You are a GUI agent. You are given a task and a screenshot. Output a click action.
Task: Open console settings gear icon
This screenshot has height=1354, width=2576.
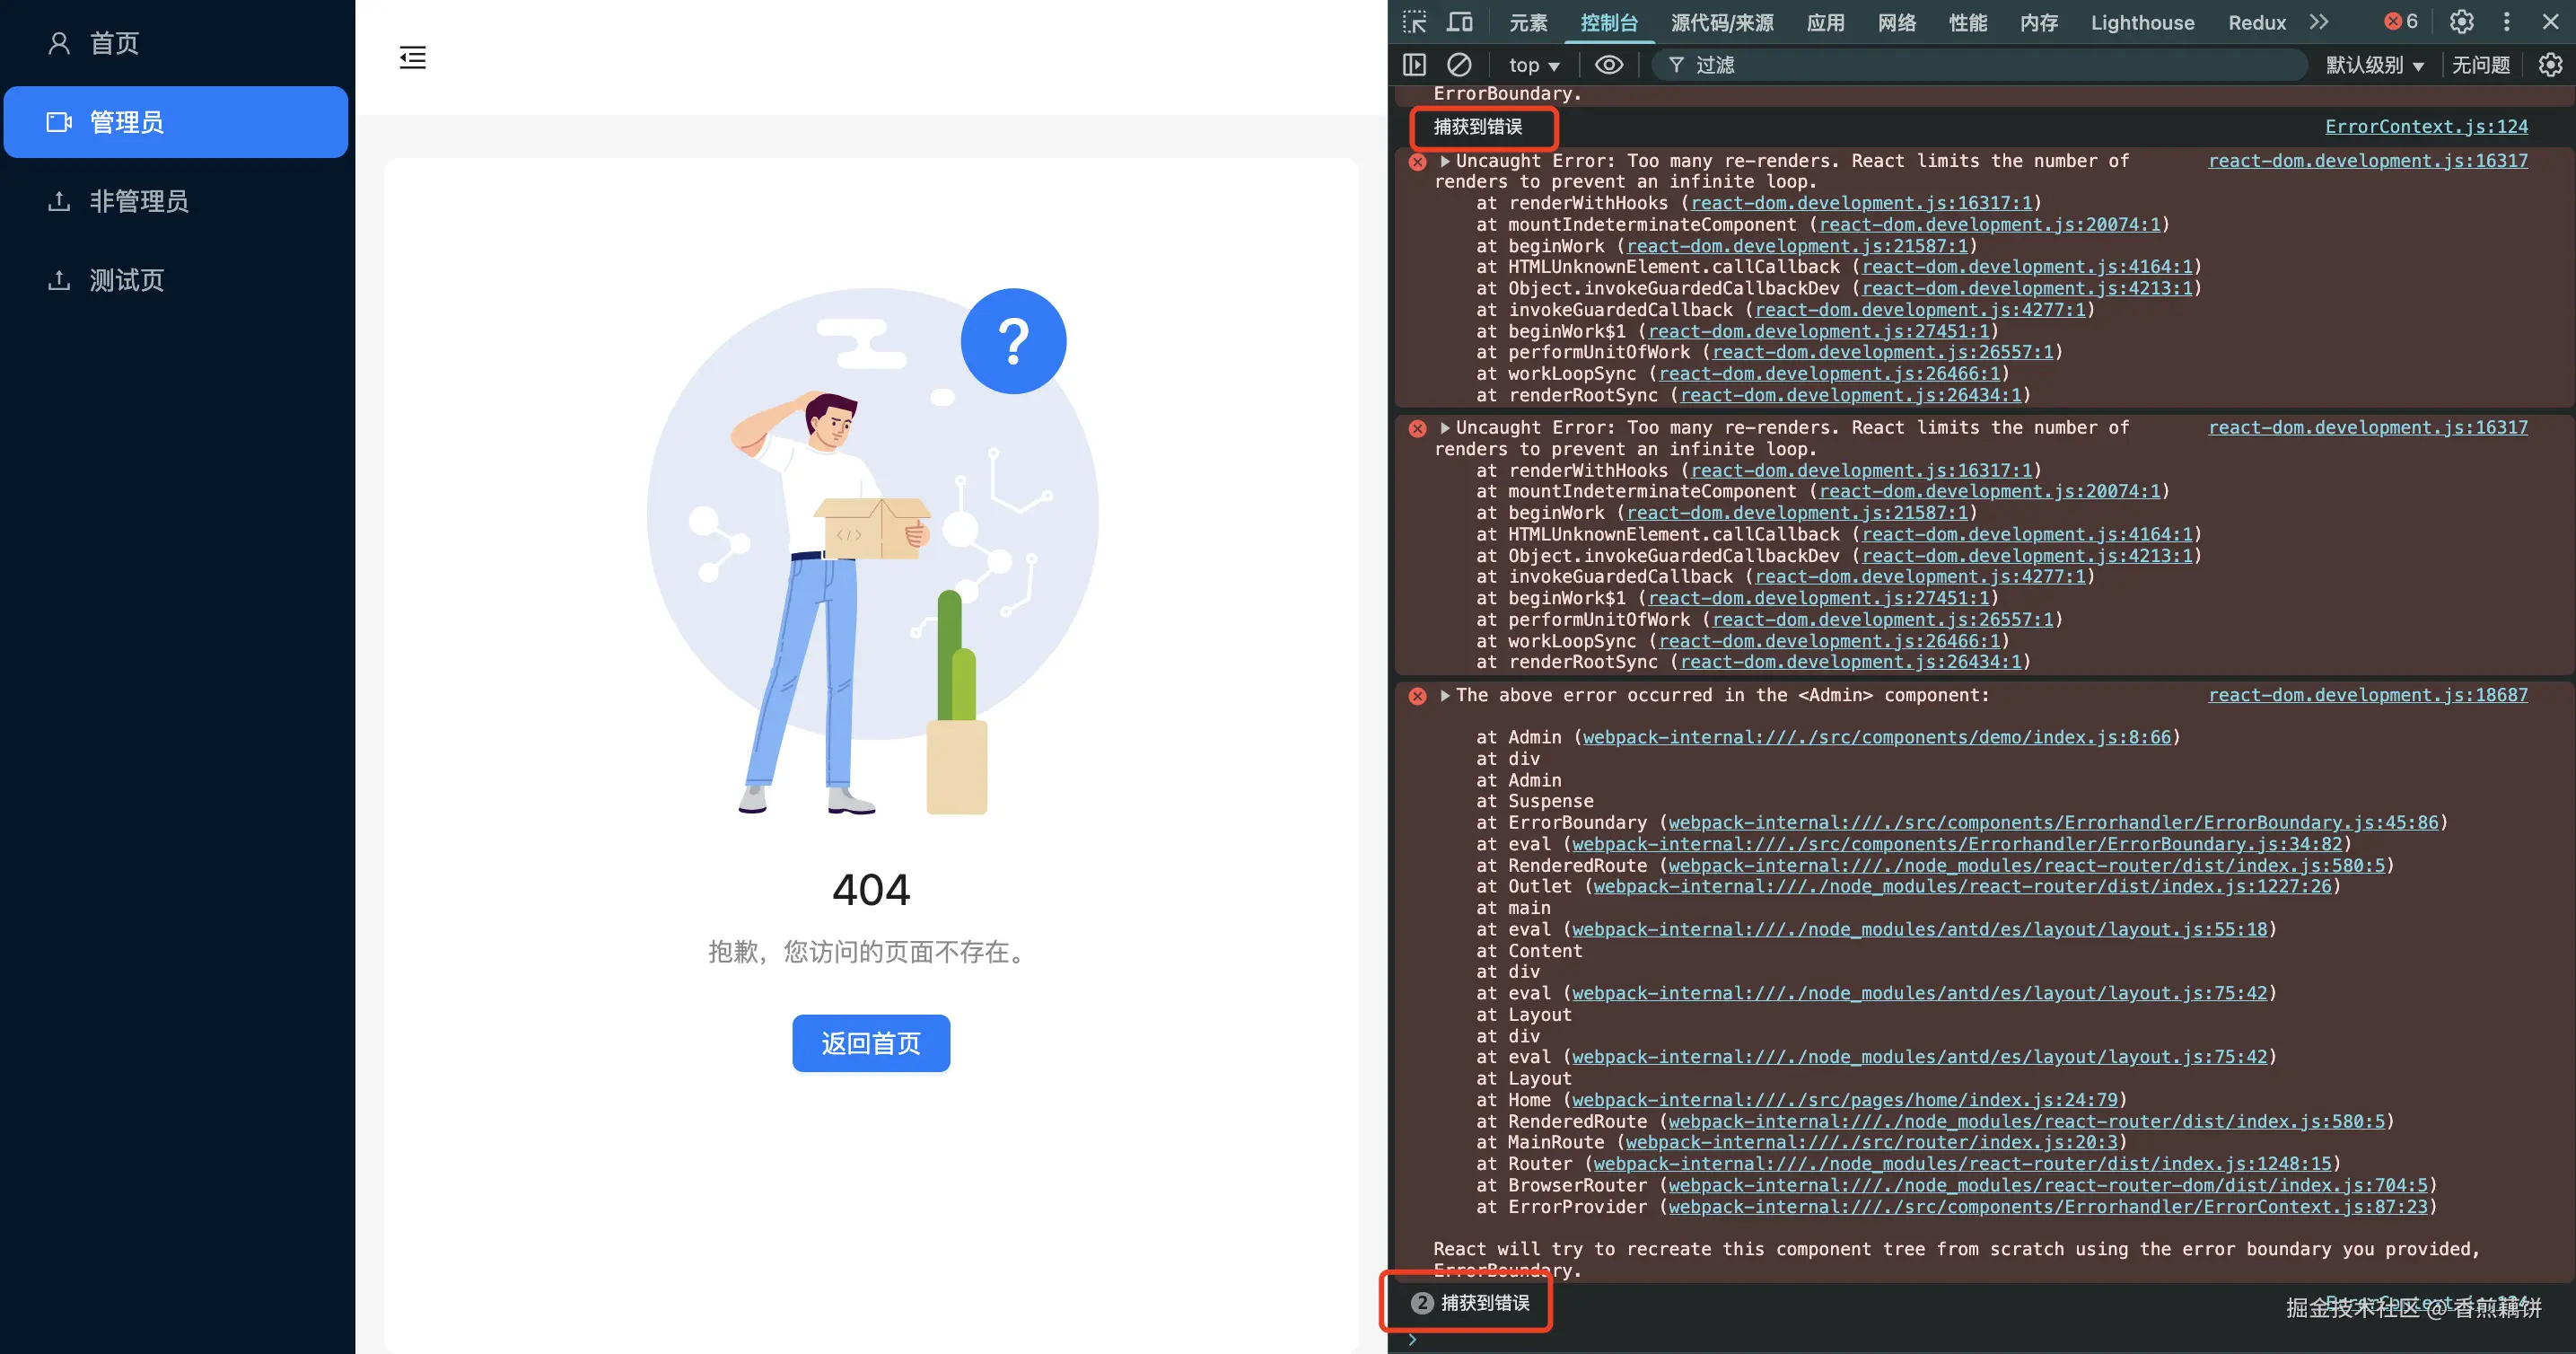pyautogui.click(x=2551, y=65)
